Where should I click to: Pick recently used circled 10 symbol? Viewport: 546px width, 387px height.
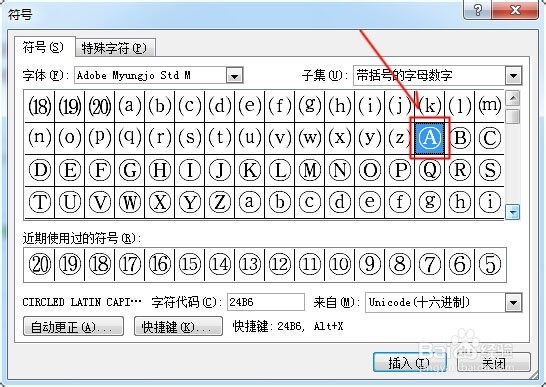340,264
